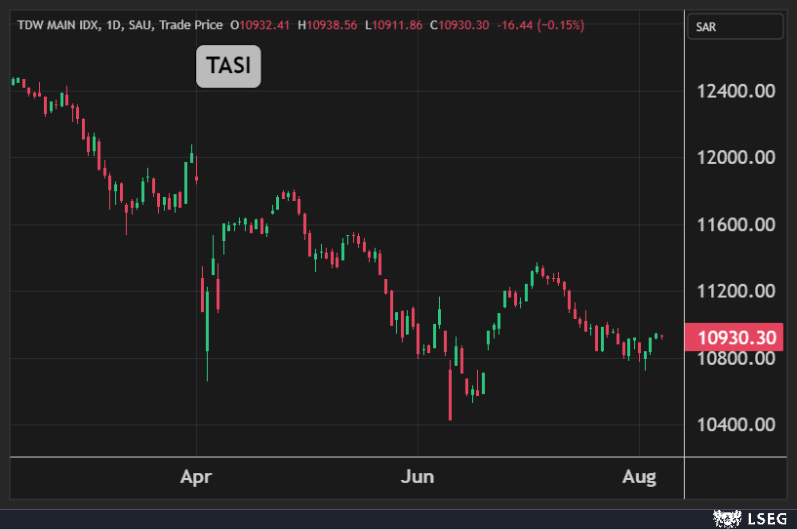Open the SAR currency dropdown

(737, 26)
